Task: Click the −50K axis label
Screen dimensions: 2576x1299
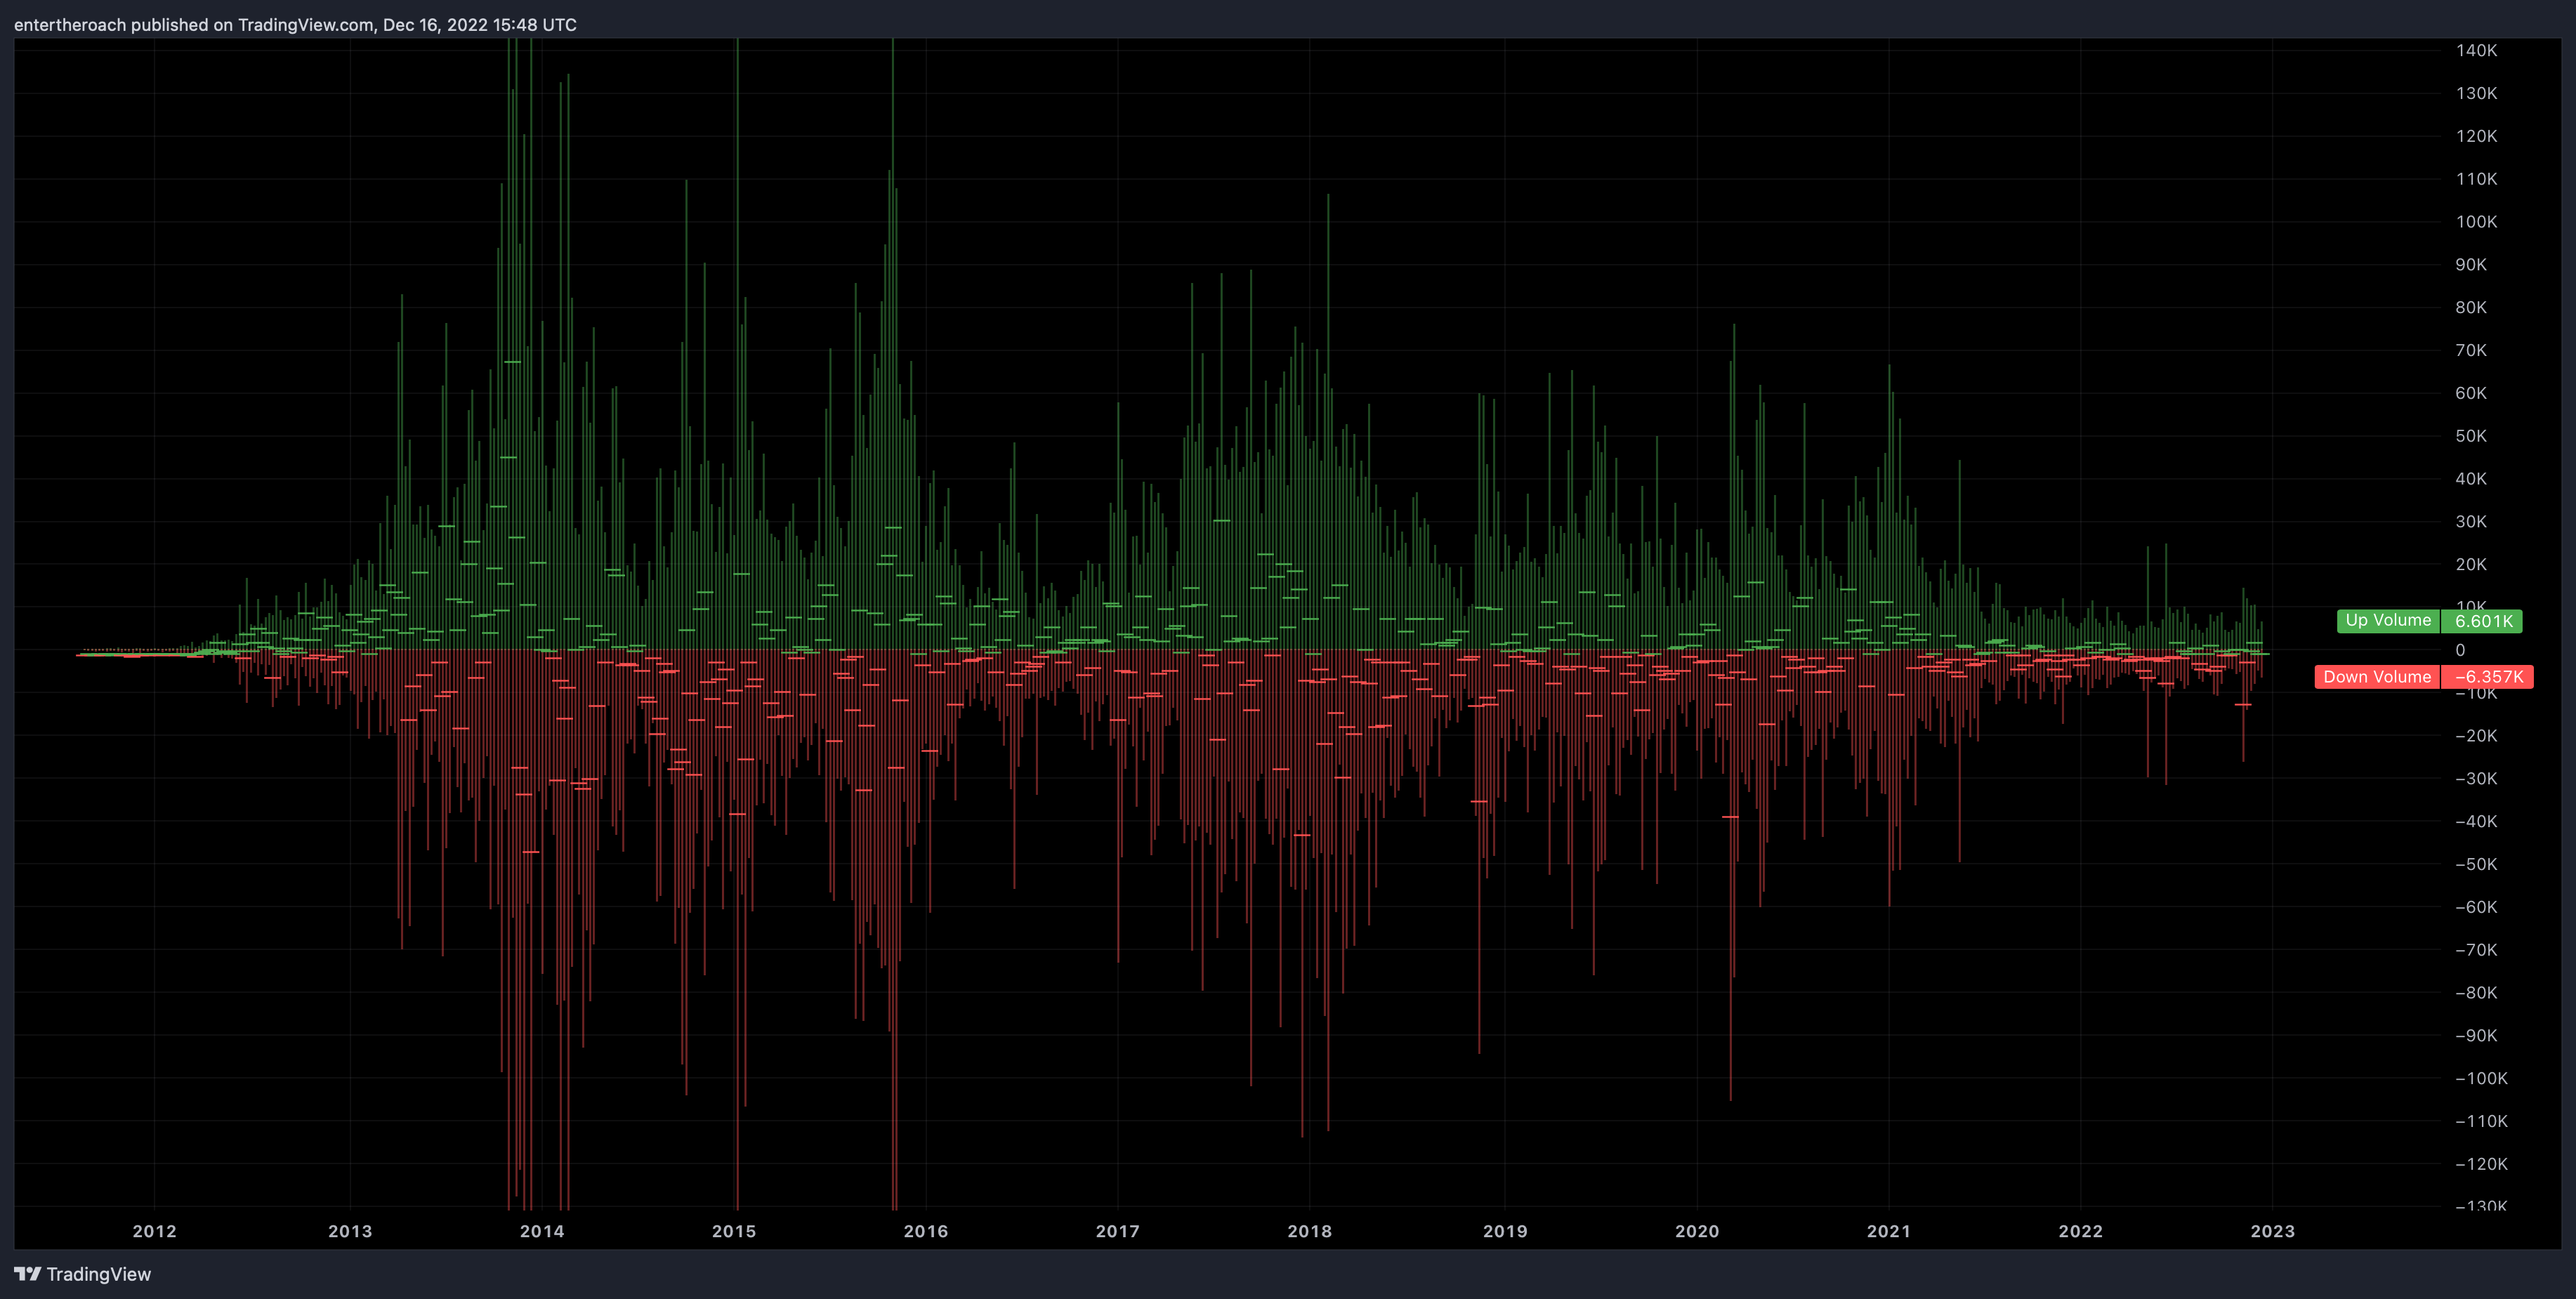Action: pyautogui.click(x=2476, y=864)
